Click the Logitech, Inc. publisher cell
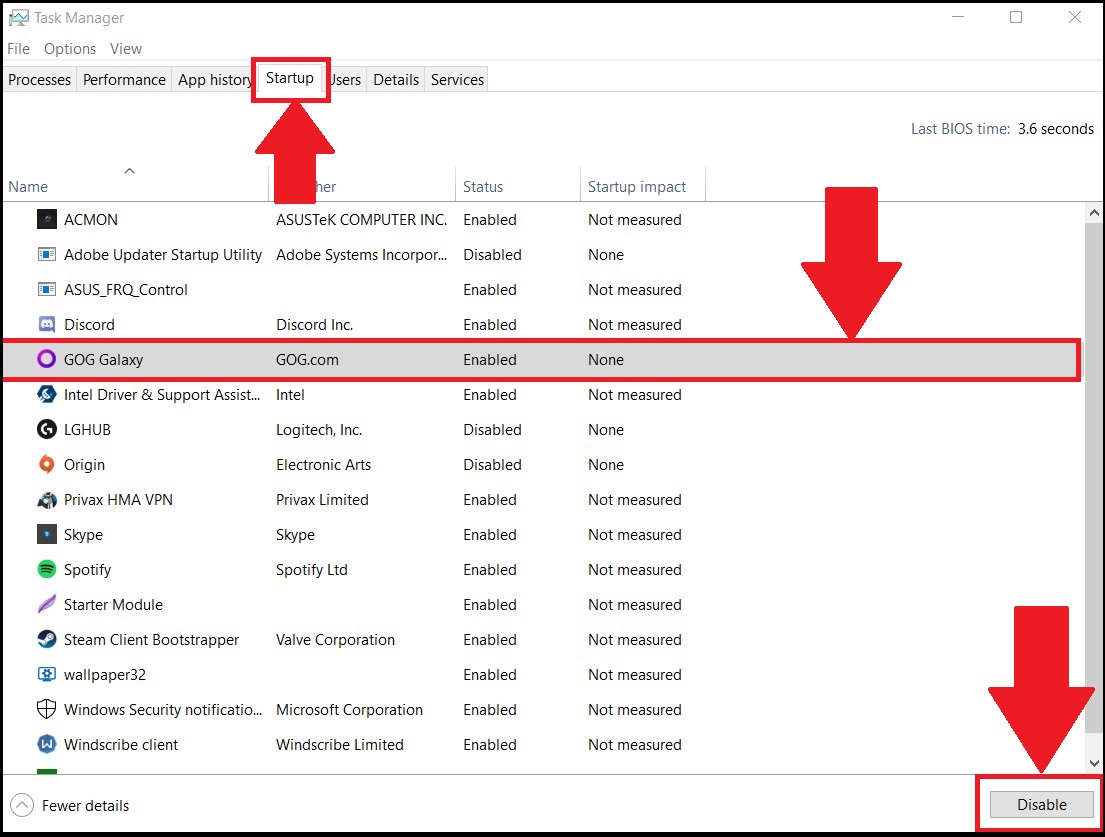Image resolution: width=1105 pixels, height=837 pixels. [x=319, y=429]
